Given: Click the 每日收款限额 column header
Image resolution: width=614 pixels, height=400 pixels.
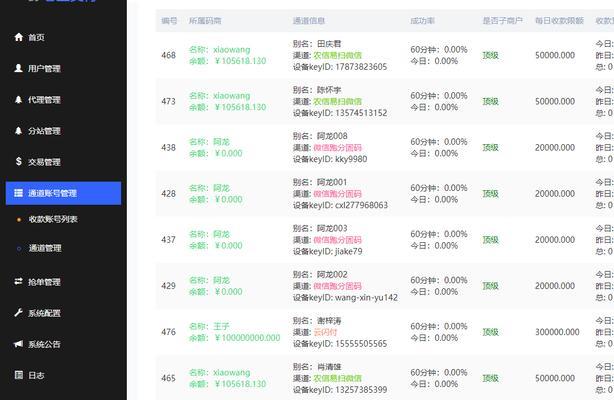Looking at the screenshot, I should pyautogui.click(x=560, y=21).
